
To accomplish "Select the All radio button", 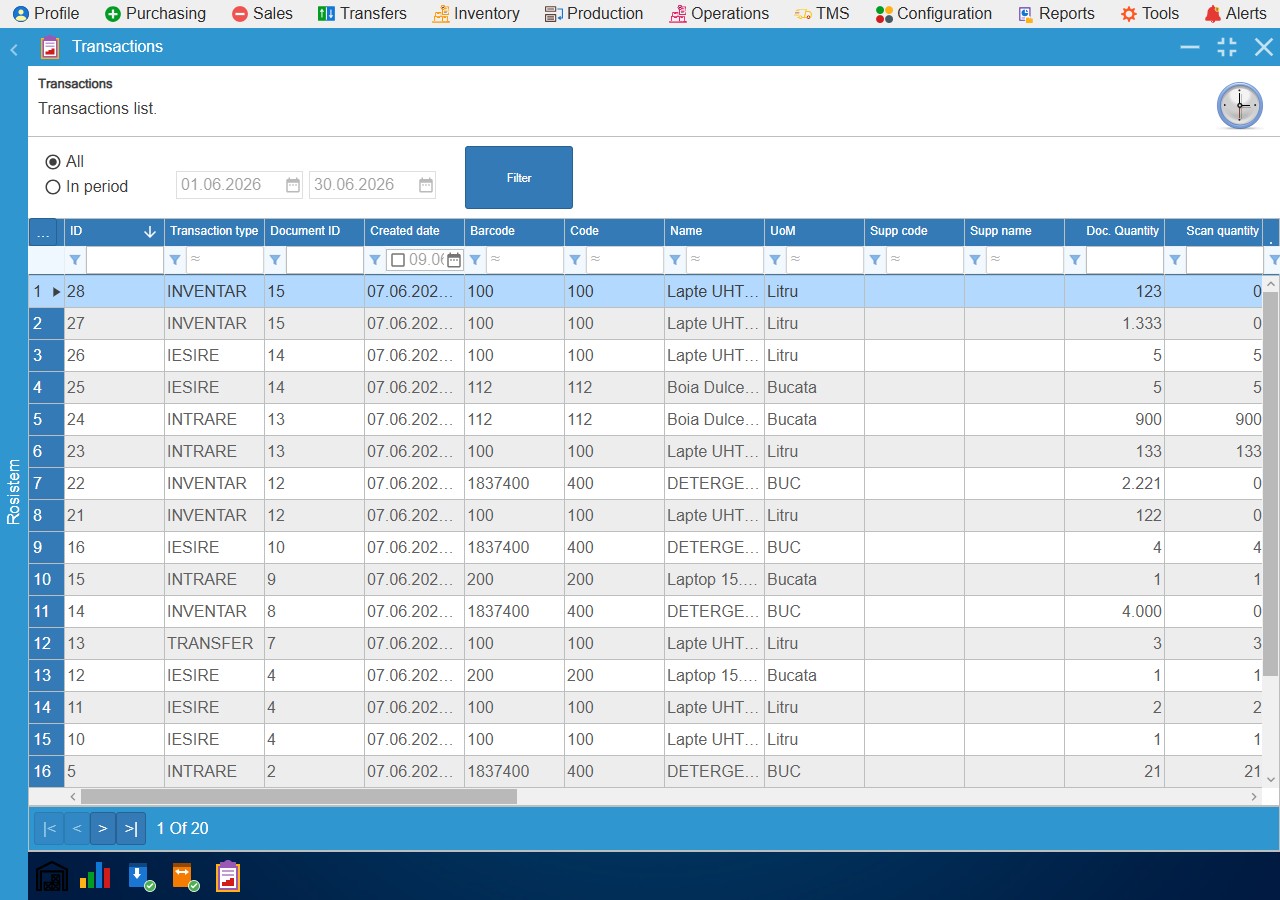I will (53, 162).
